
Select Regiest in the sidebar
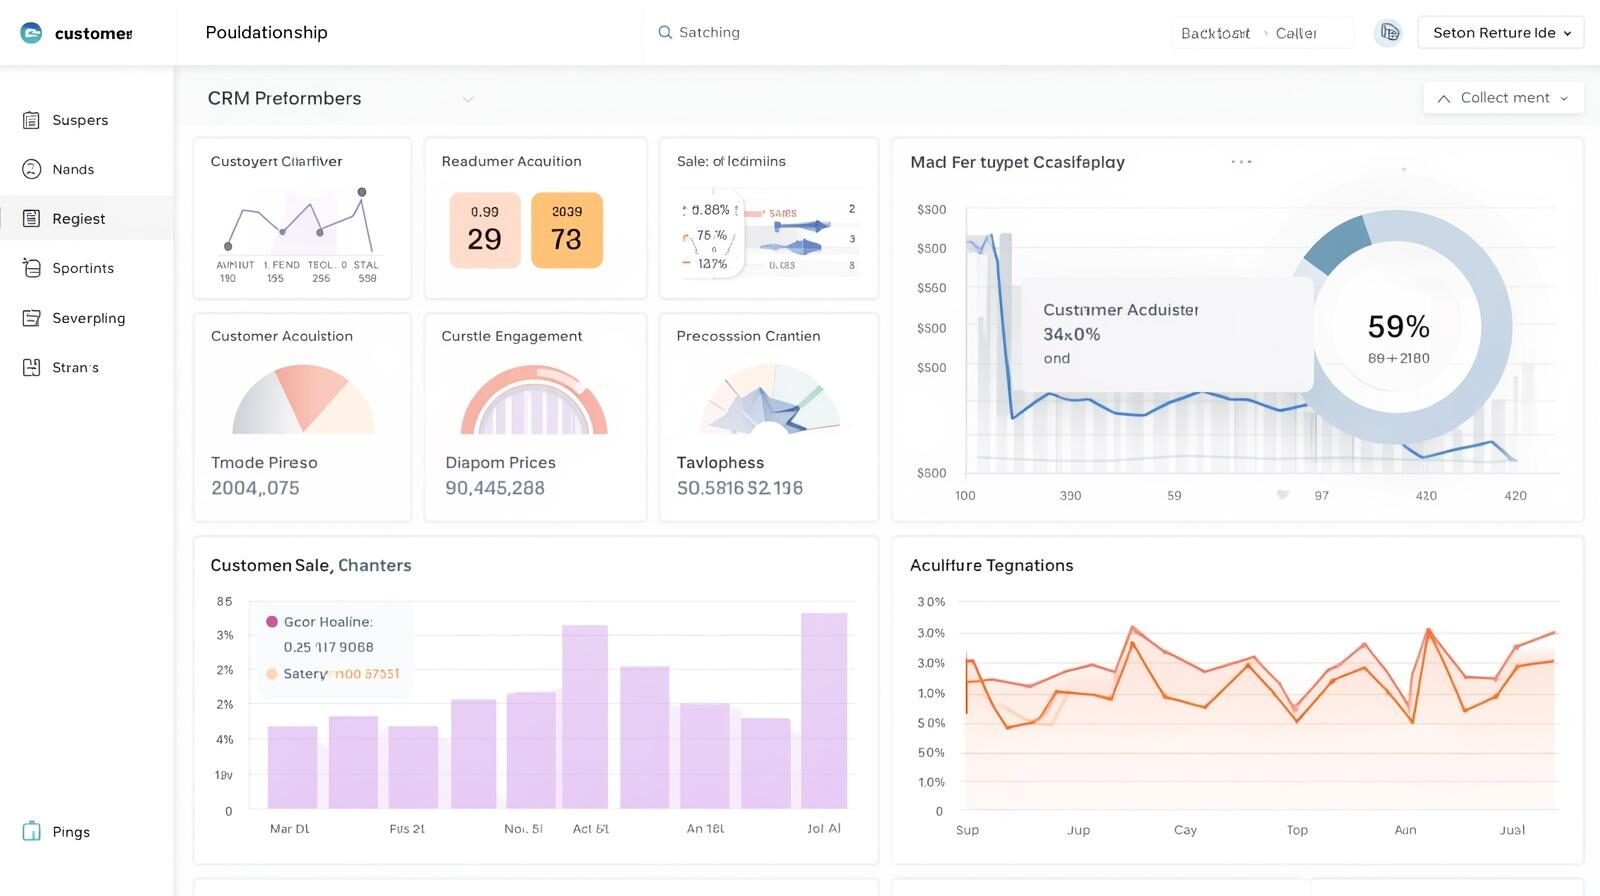tap(87, 218)
